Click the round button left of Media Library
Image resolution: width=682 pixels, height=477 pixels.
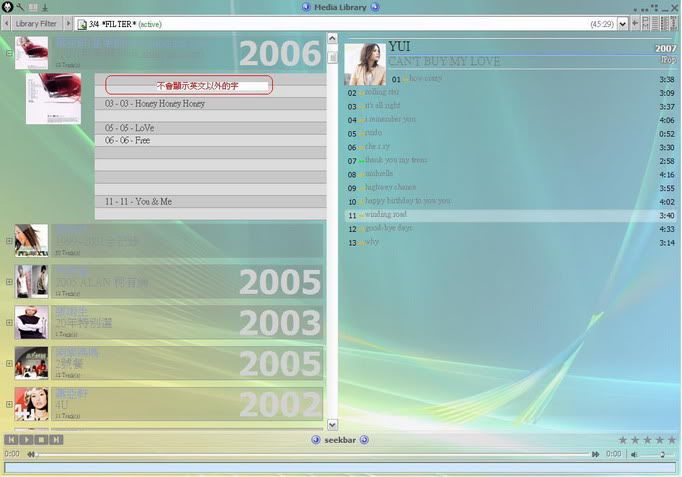coord(306,7)
